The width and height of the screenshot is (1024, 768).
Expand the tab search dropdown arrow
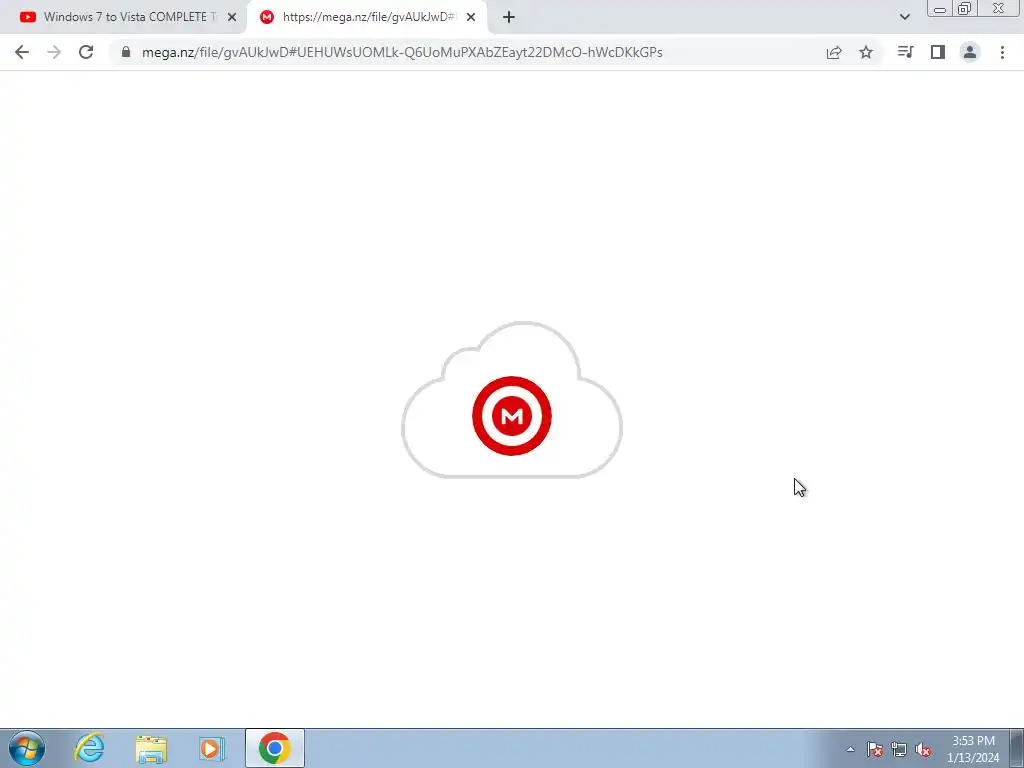pyautogui.click(x=904, y=17)
